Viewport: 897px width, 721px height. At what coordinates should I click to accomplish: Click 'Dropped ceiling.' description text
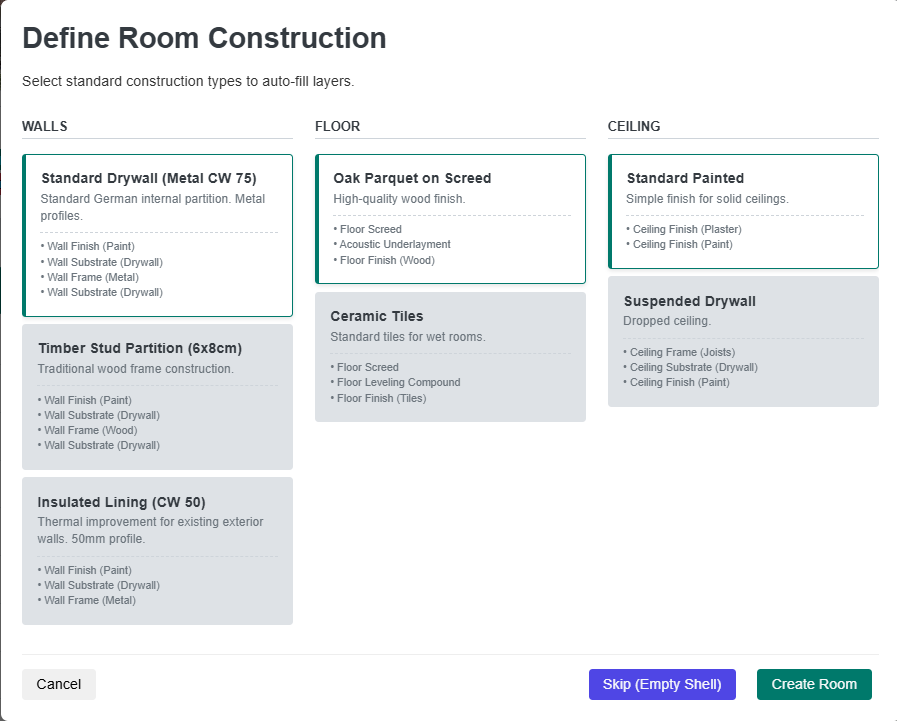pos(667,321)
